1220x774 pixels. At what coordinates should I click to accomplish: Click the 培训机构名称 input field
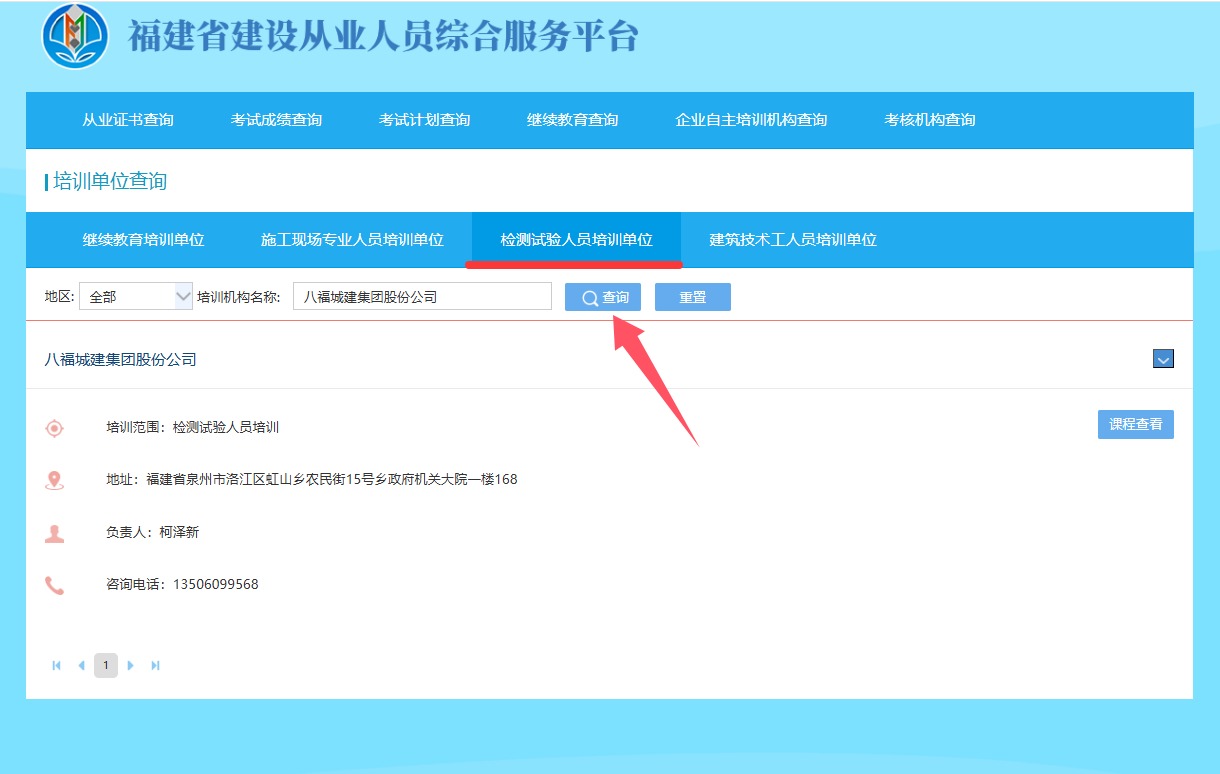(422, 295)
